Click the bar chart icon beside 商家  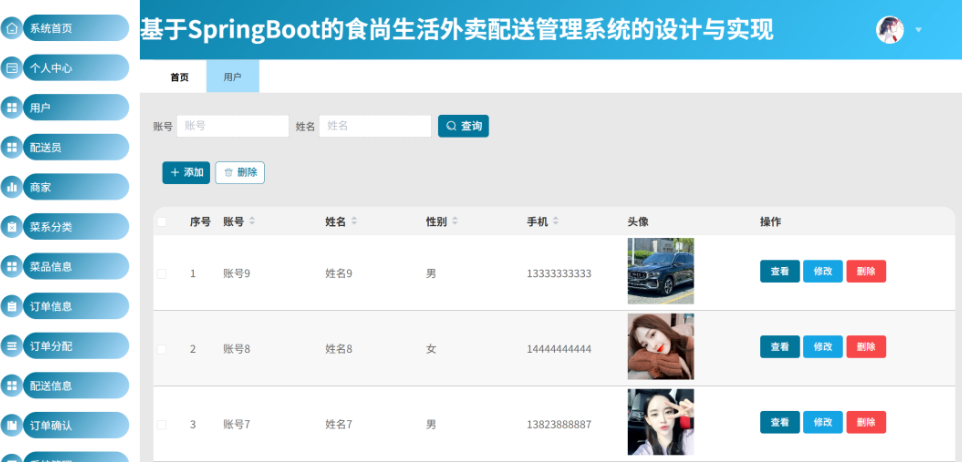pos(11,187)
